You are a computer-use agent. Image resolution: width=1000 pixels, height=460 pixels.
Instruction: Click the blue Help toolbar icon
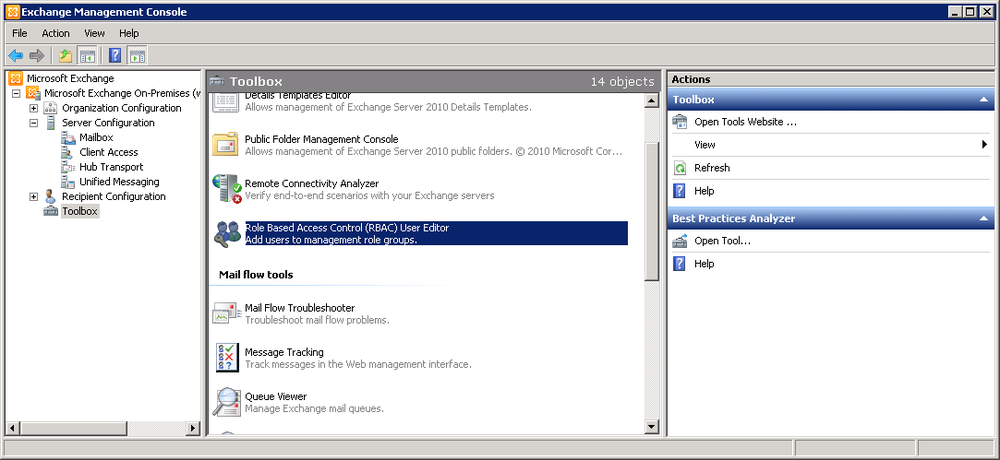point(115,56)
